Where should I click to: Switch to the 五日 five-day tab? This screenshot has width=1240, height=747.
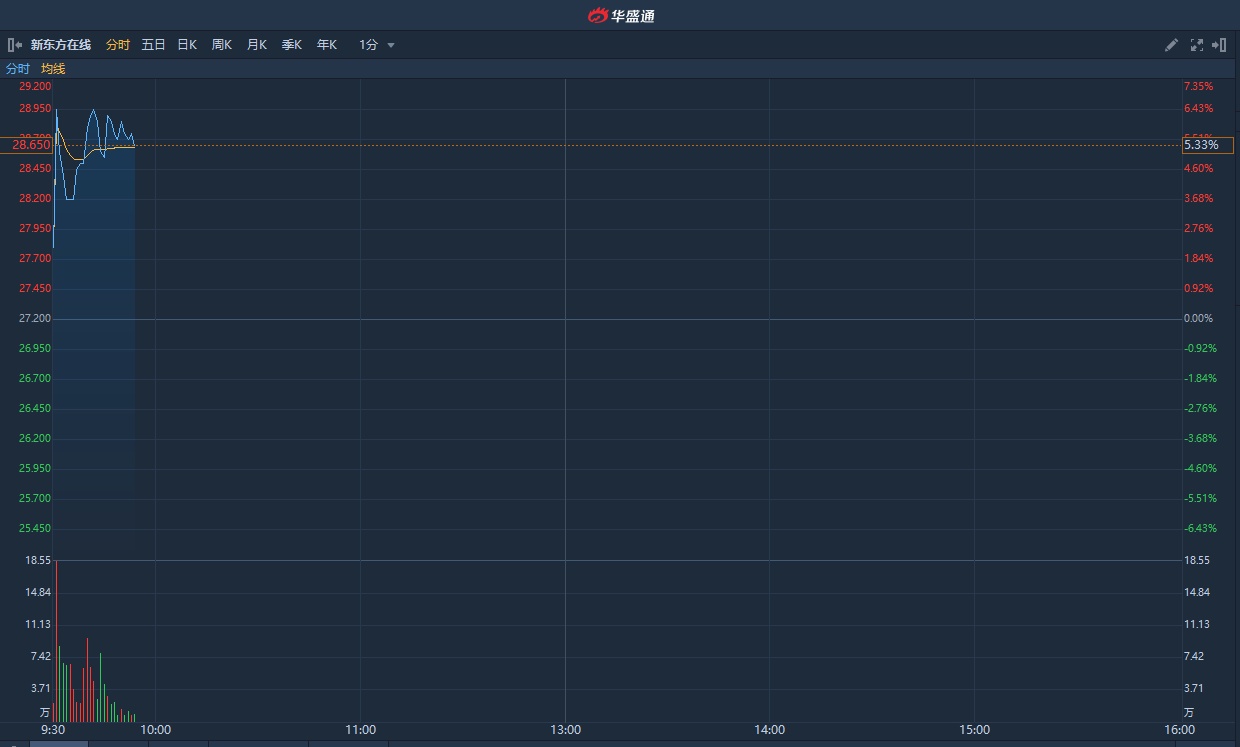(153, 45)
